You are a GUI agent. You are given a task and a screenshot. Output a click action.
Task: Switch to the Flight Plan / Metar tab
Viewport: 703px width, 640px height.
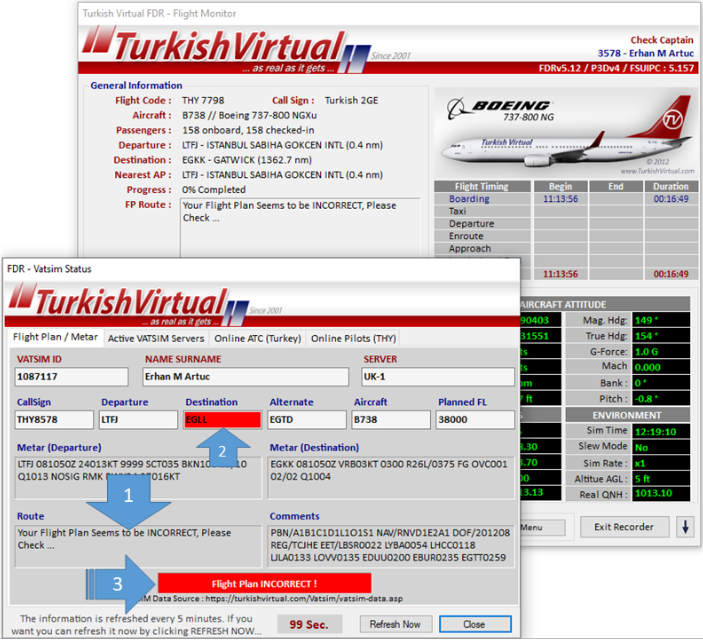tap(55, 337)
